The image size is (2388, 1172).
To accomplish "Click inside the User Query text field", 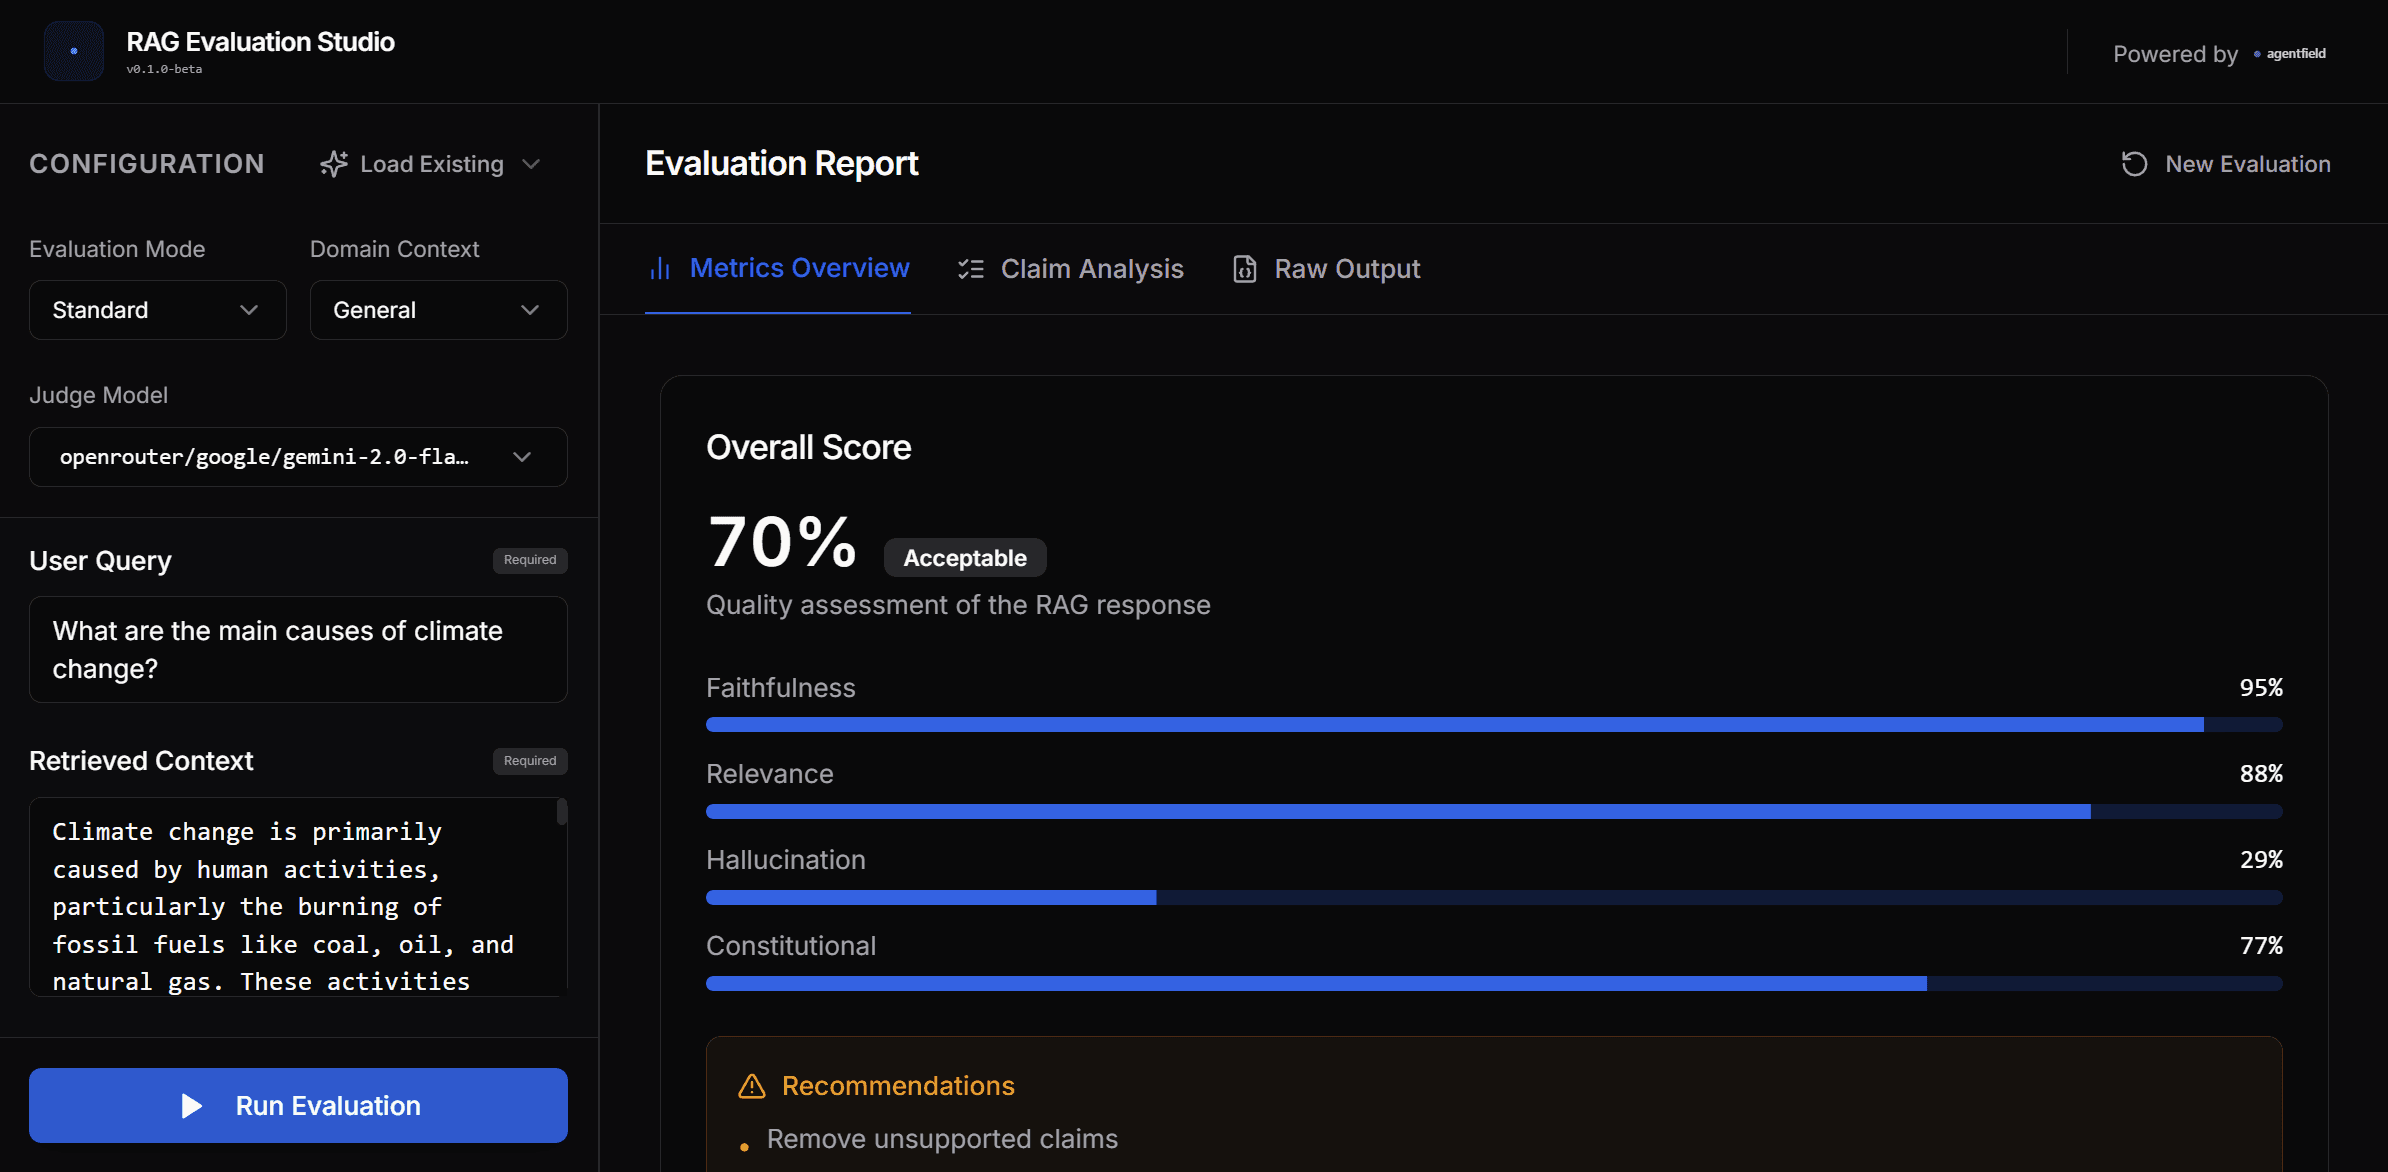I will point(297,650).
